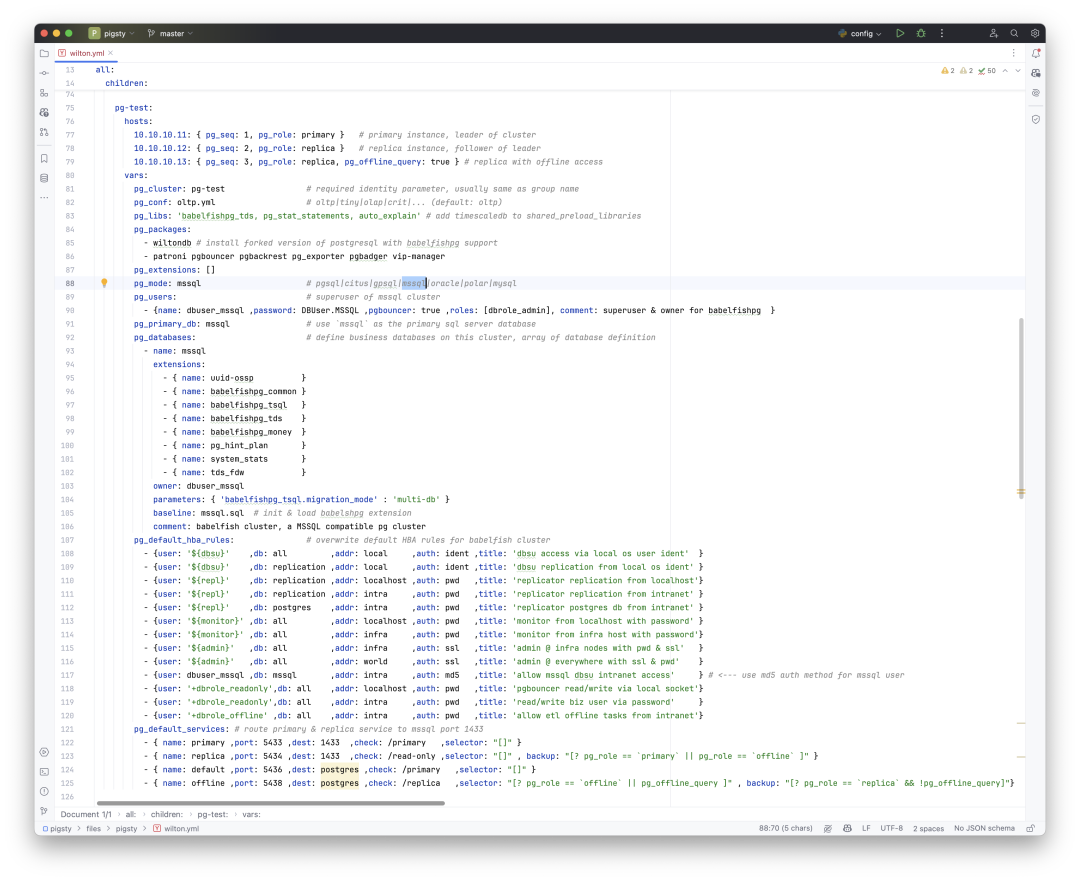The height and width of the screenshot is (881, 1080).
Task: Run the config configuration
Action: pos(900,33)
